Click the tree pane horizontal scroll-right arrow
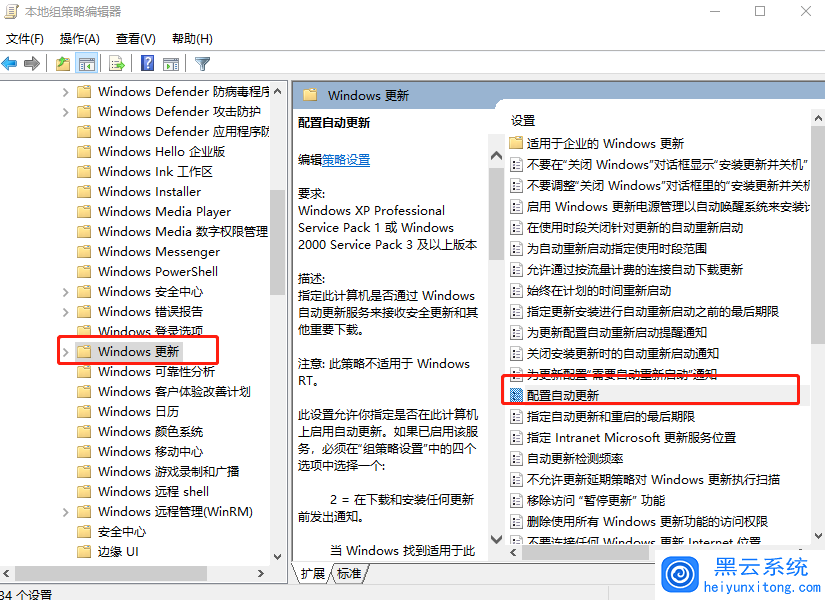This screenshot has width=825, height=600. pos(261,573)
